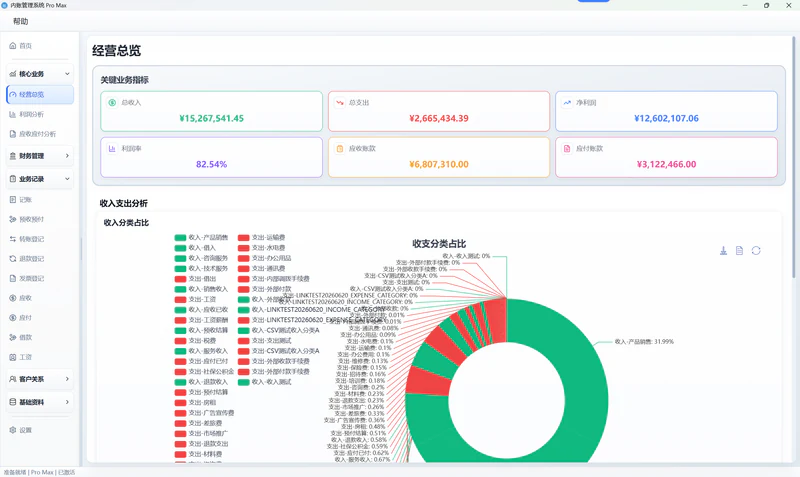This screenshot has height=477, width=800.
Task: Click the 收入-销售收入 legend color swatch
Action: (x=180, y=289)
